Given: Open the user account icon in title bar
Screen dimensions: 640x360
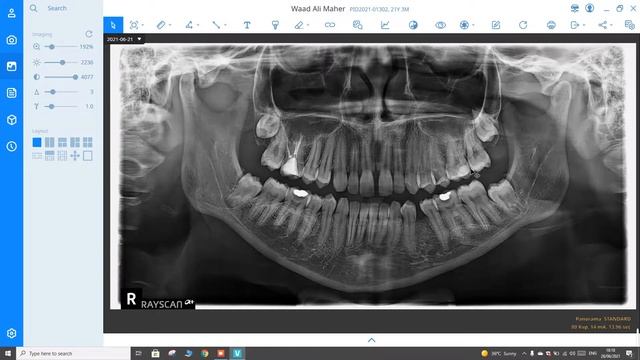Looking at the screenshot, I should click(x=589, y=8).
